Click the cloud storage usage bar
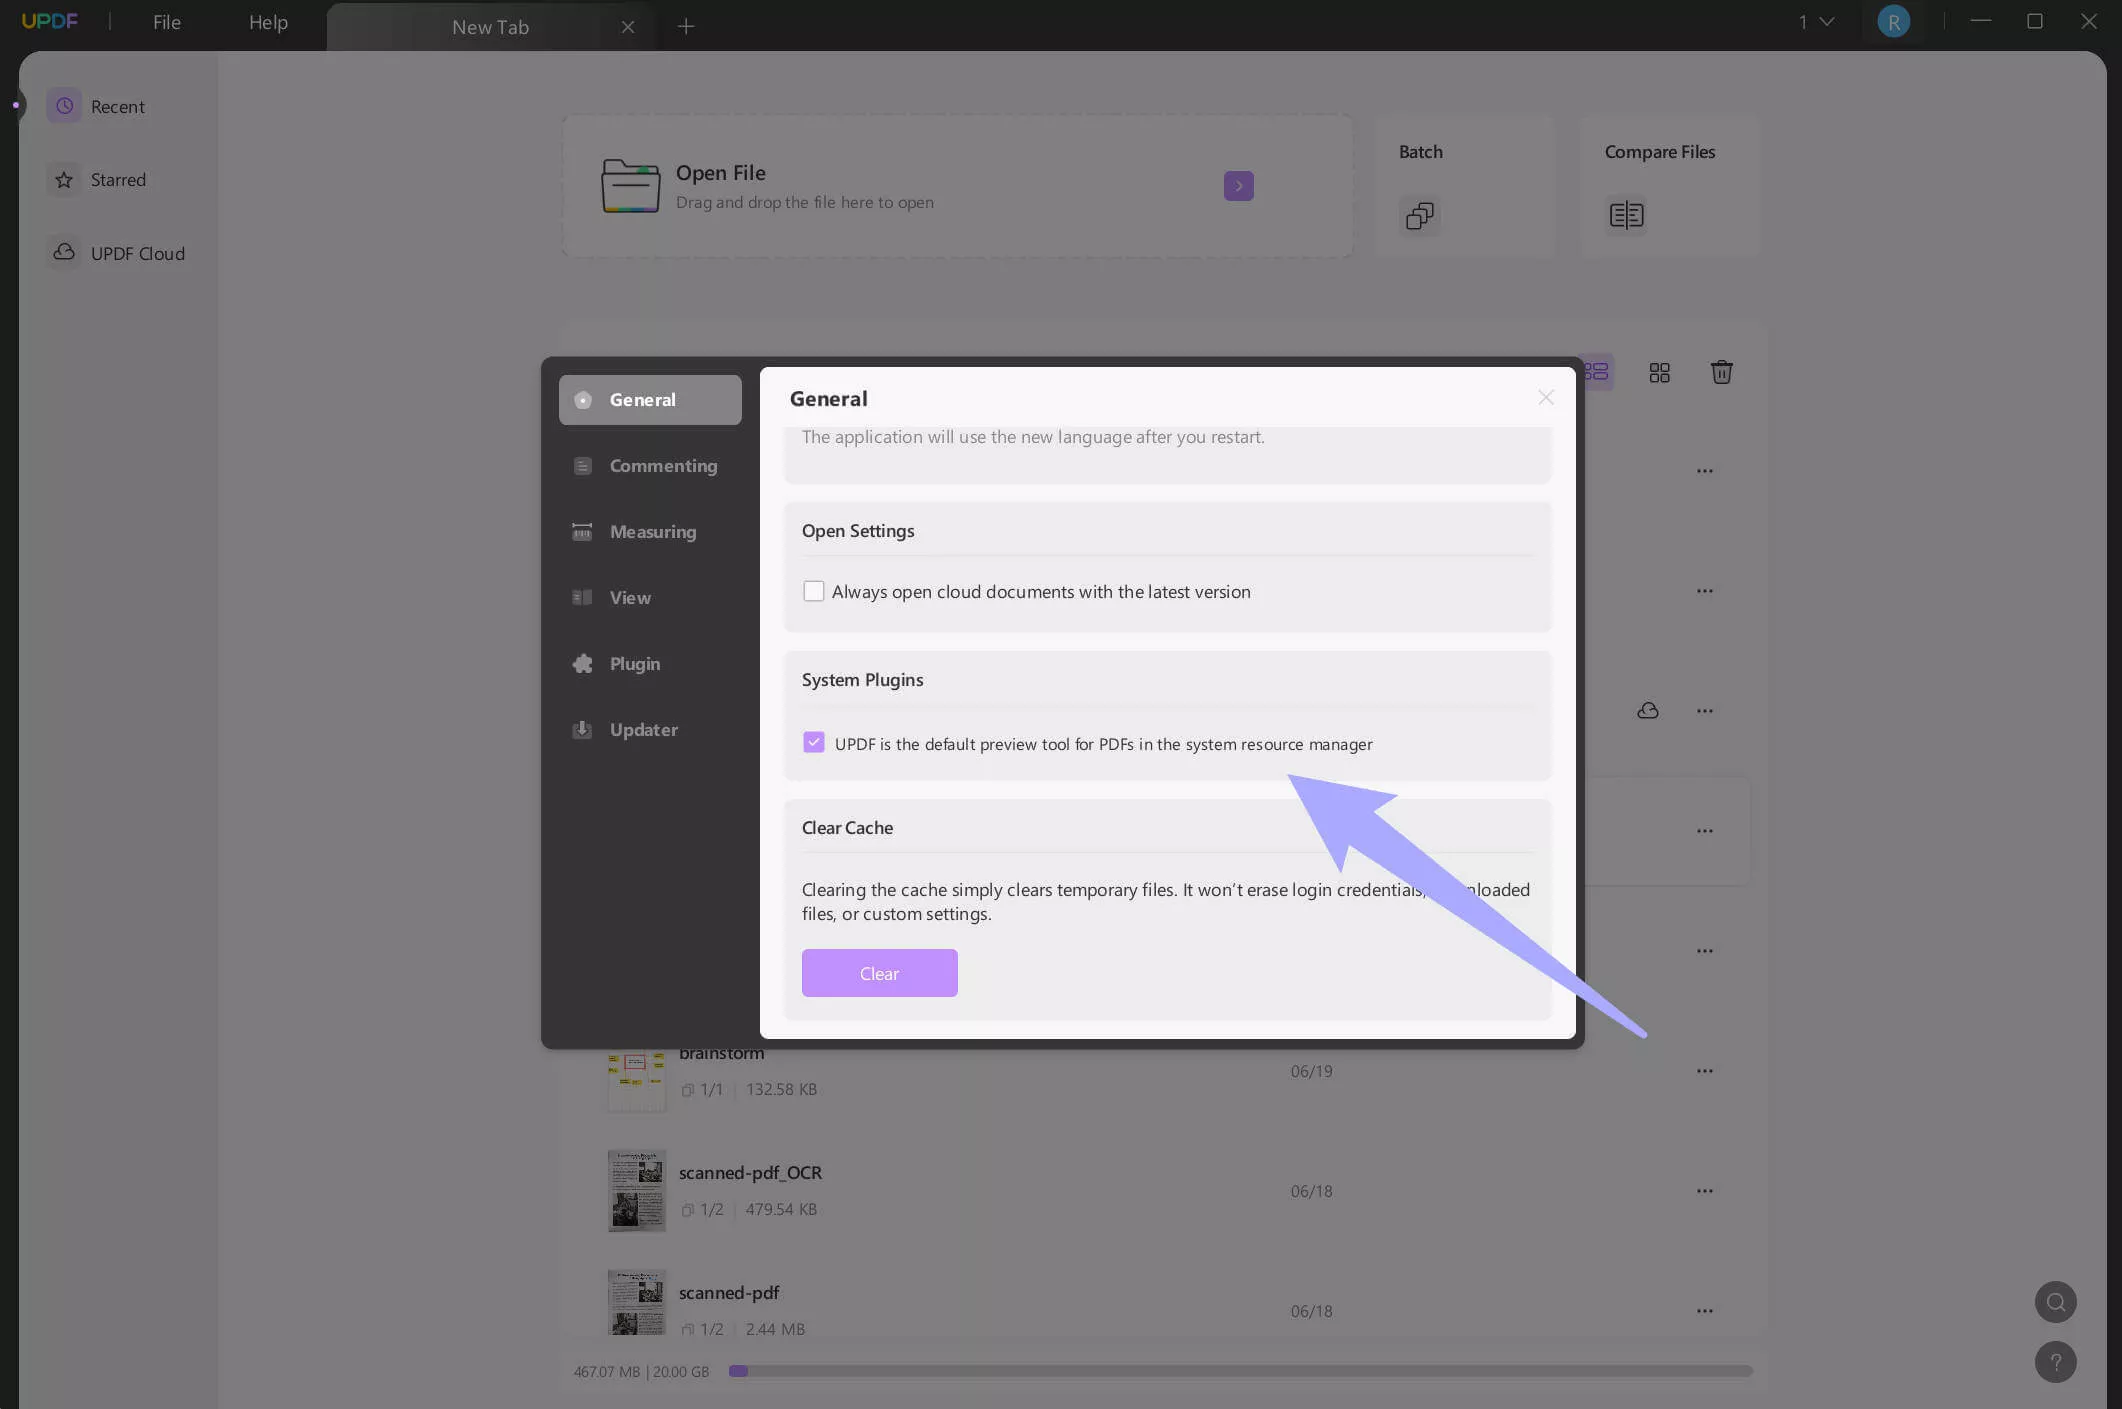Image resolution: width=2122 pixels, height=1409 pixels. pos(1240,1371)
